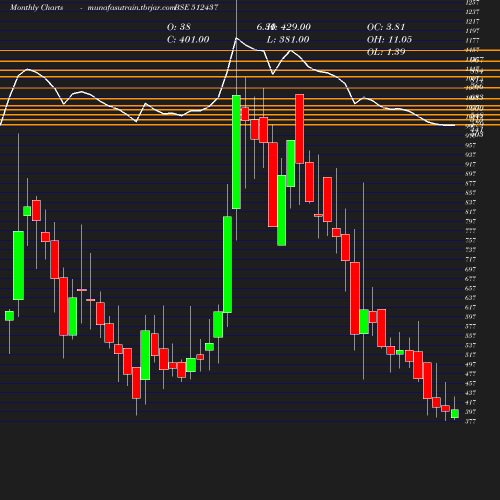The height and width of the screenshot is (500, 500).
Task: Click the 717 price axis label
Action: coord(470,259)
